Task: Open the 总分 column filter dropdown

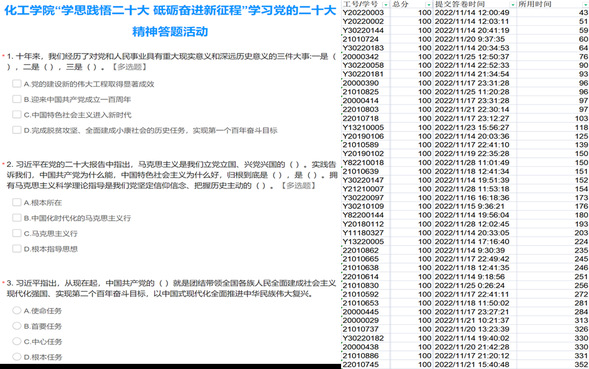Action: (429, 4)
